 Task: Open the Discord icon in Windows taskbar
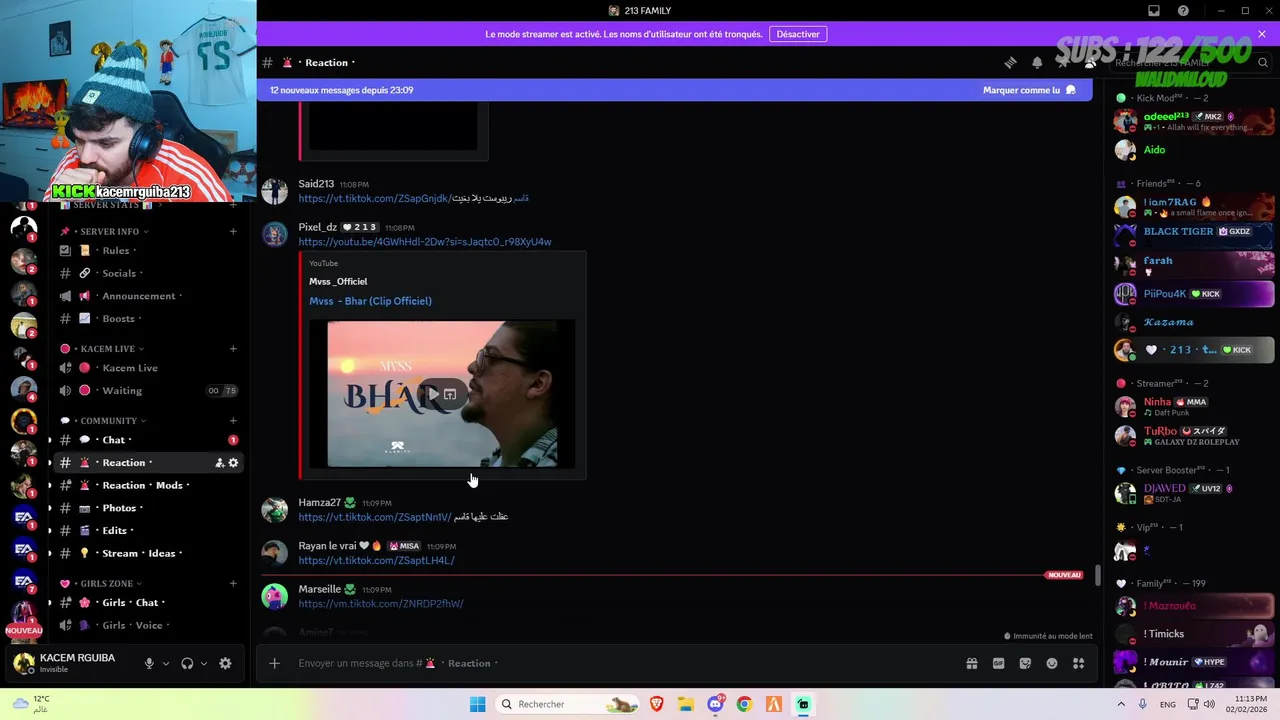(x=716, y=704)
